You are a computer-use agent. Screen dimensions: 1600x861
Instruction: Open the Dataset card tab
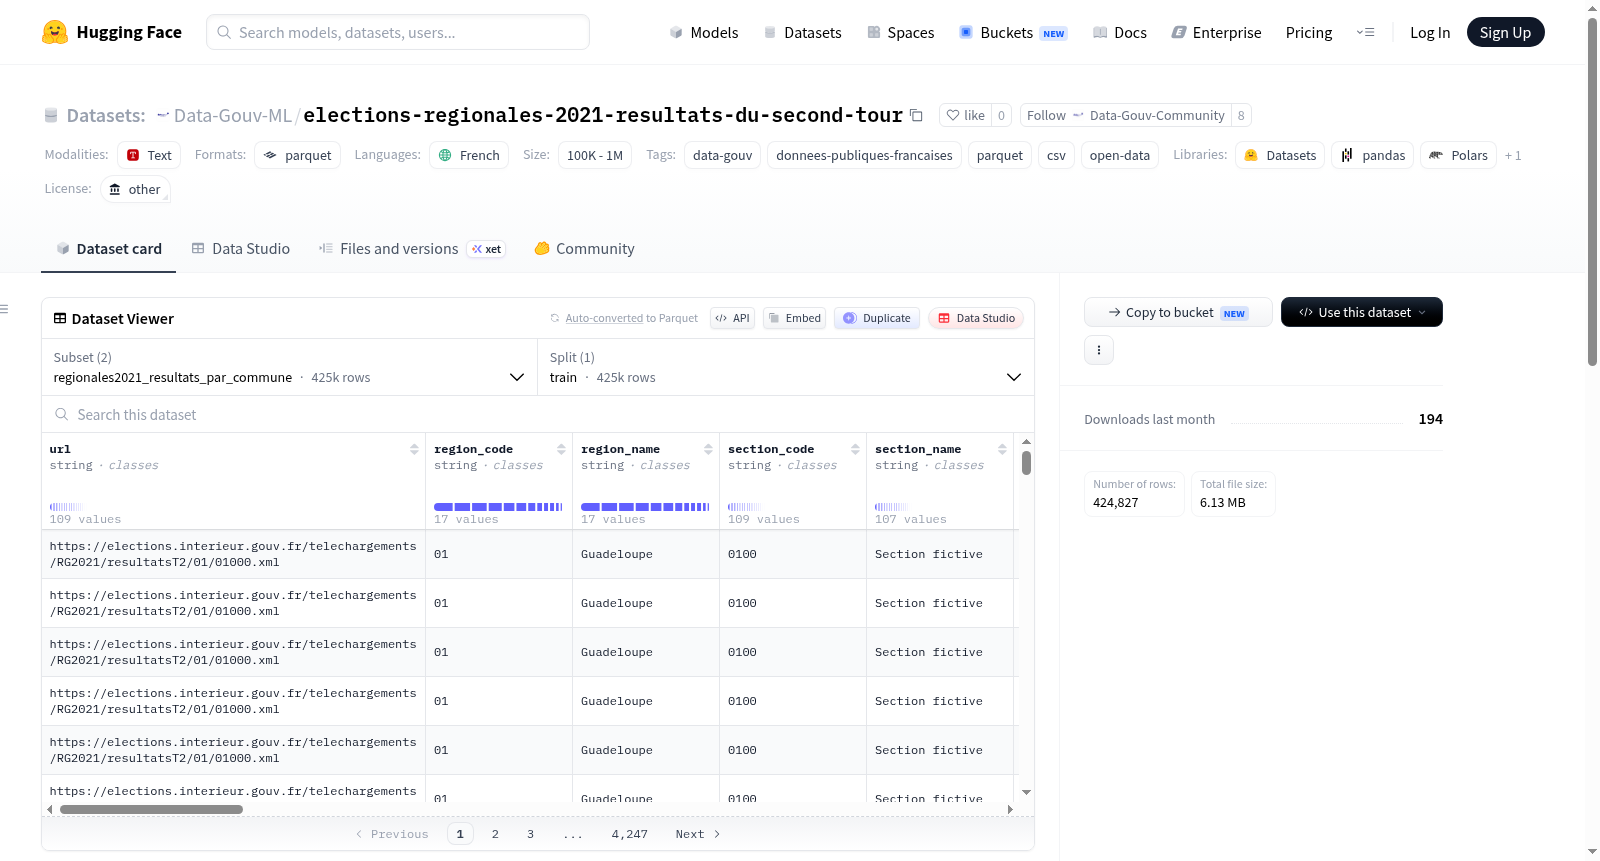108,249
